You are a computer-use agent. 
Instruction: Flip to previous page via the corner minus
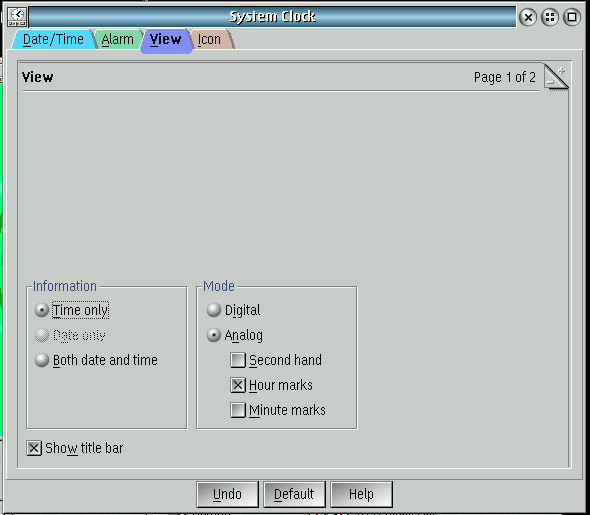point(550,82)
